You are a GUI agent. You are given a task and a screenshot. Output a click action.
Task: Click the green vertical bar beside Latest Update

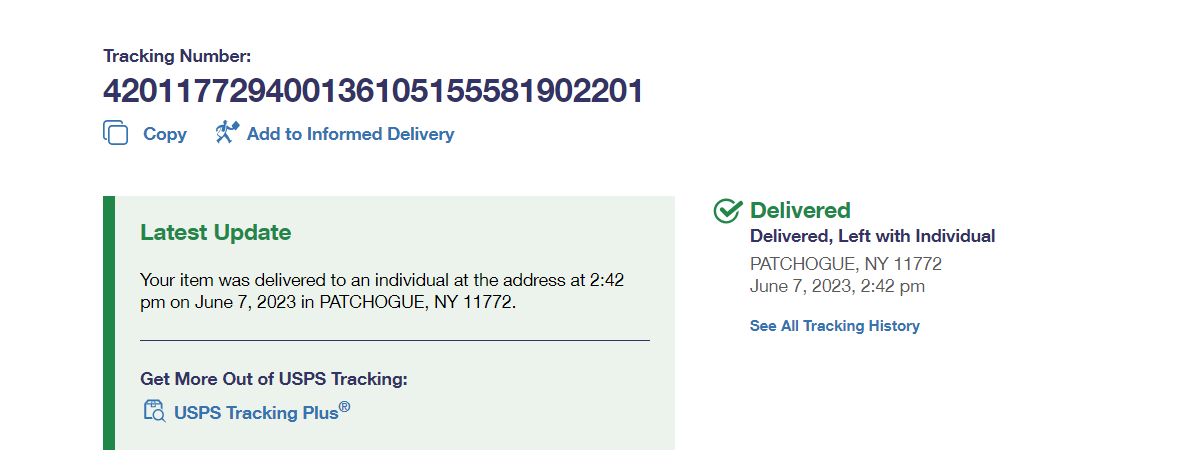pyautogui.click(x=109, y=322)
